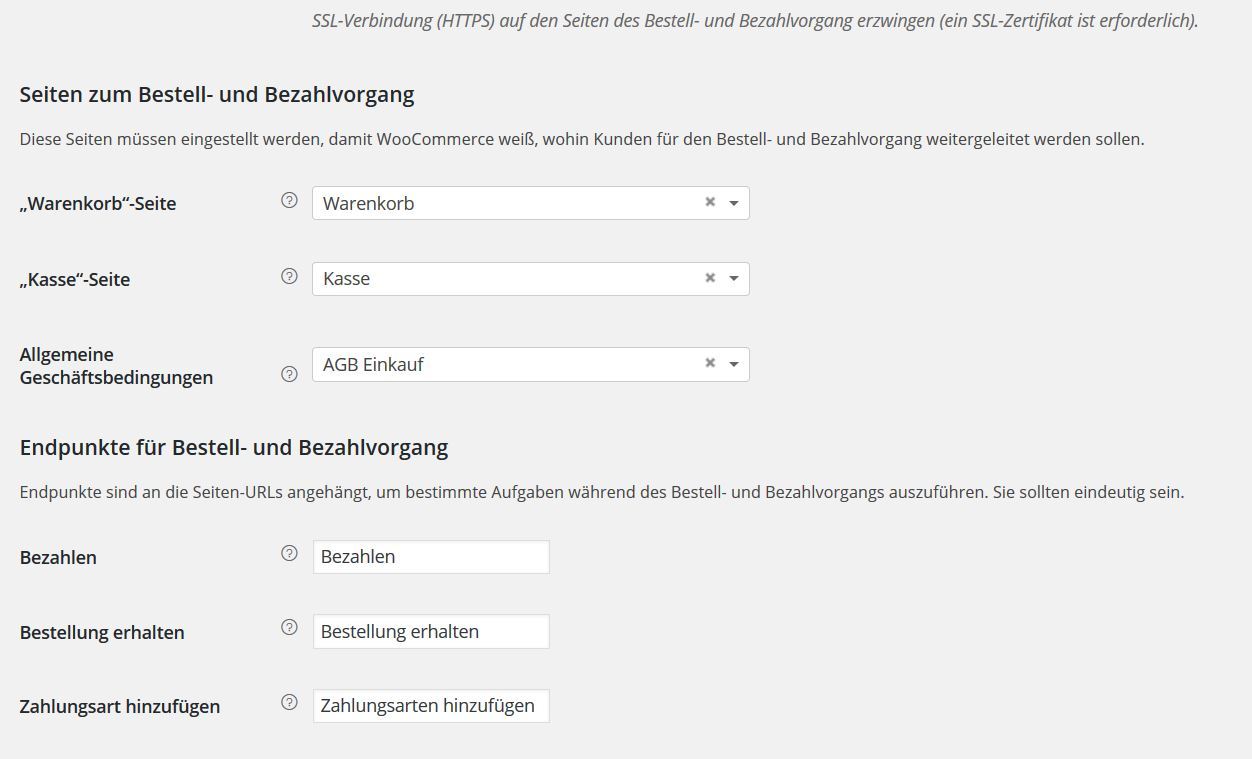Open the Kasse page select box

pos(531,279)
